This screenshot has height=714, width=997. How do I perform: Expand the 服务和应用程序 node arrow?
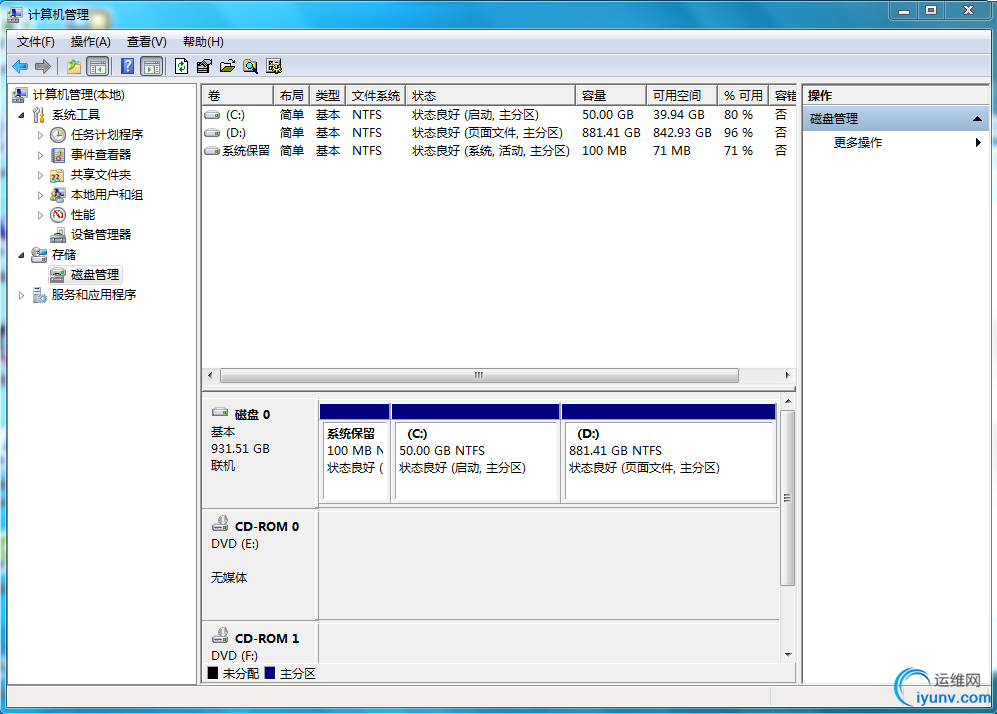pyautogui.click(x=22, y=295)
